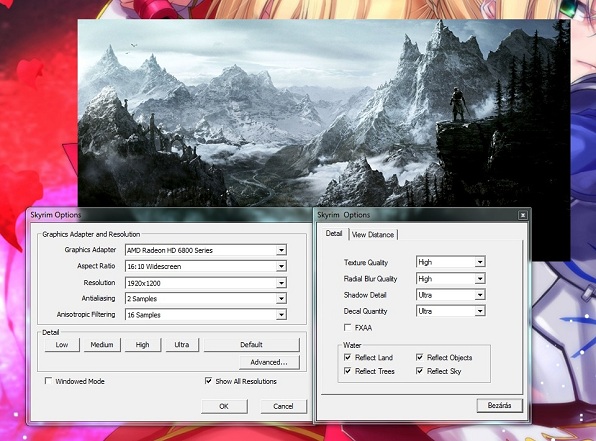Switch to the View Distance tab

coord(373,235)
